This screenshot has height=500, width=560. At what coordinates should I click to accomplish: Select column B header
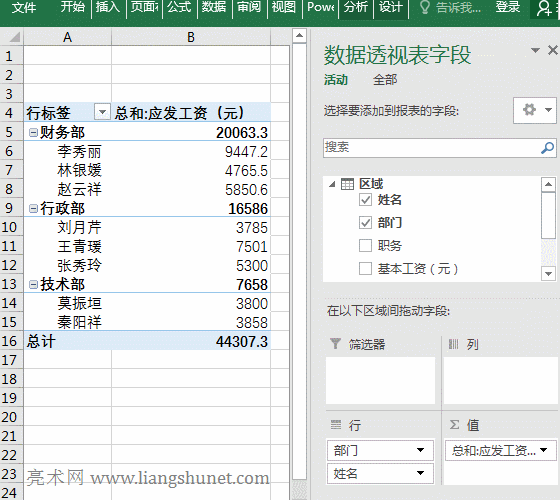pyautogui.click(x=191, y=37)
